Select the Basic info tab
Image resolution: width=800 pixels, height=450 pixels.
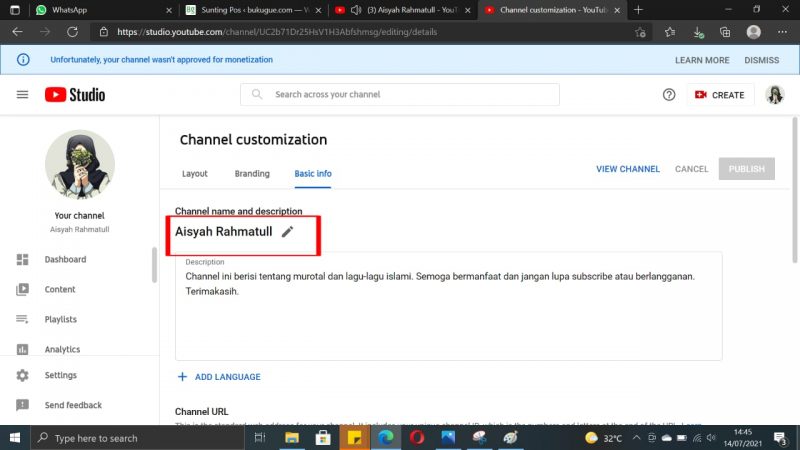coord(313,173)
